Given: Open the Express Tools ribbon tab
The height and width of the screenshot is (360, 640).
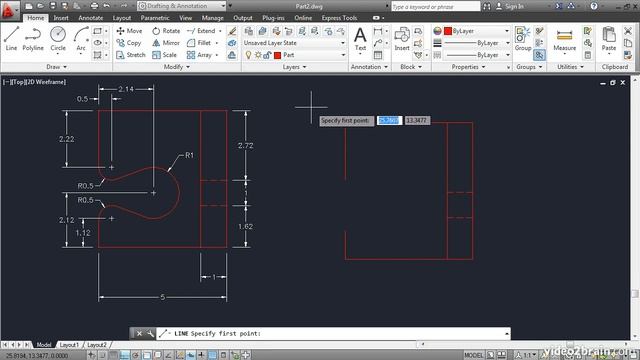Looking at the screenshot, I should point(339,18).
